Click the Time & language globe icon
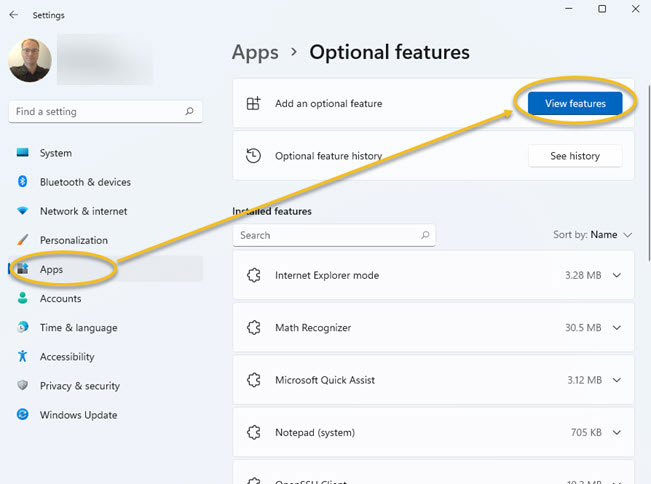 pos(23,327)
